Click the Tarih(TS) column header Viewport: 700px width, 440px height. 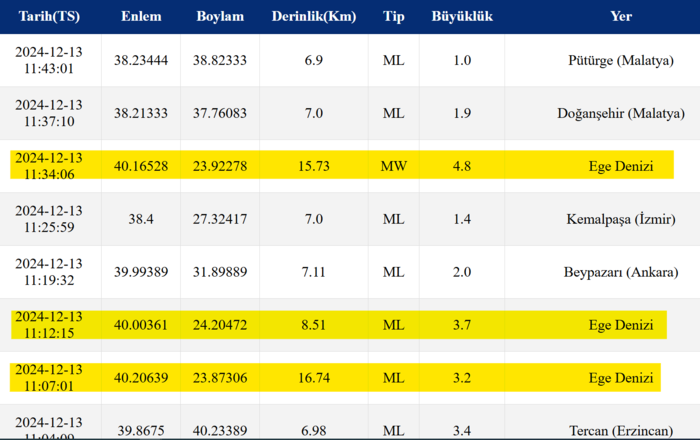(x=49, y=17)
